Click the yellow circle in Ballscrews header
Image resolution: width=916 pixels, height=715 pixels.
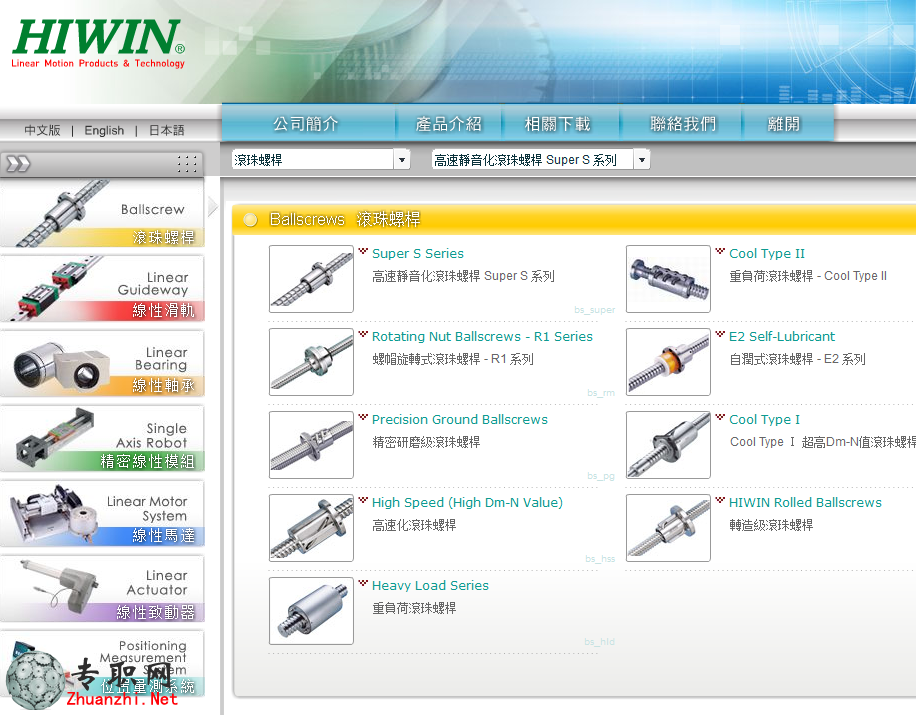point(251,220)
